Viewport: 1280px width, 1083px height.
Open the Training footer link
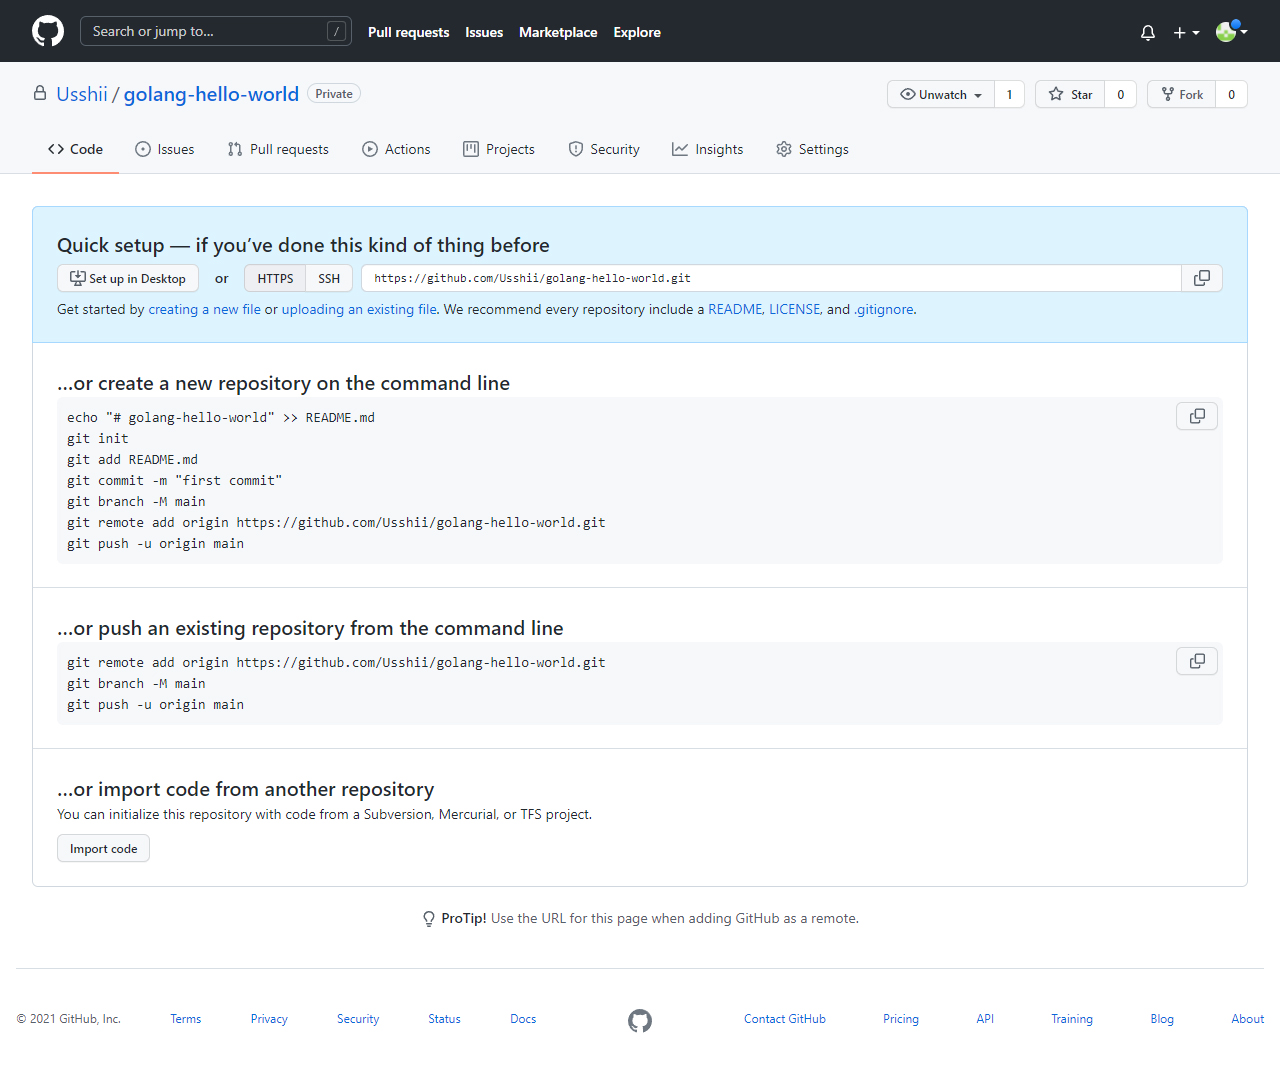coord(1072,1019)
